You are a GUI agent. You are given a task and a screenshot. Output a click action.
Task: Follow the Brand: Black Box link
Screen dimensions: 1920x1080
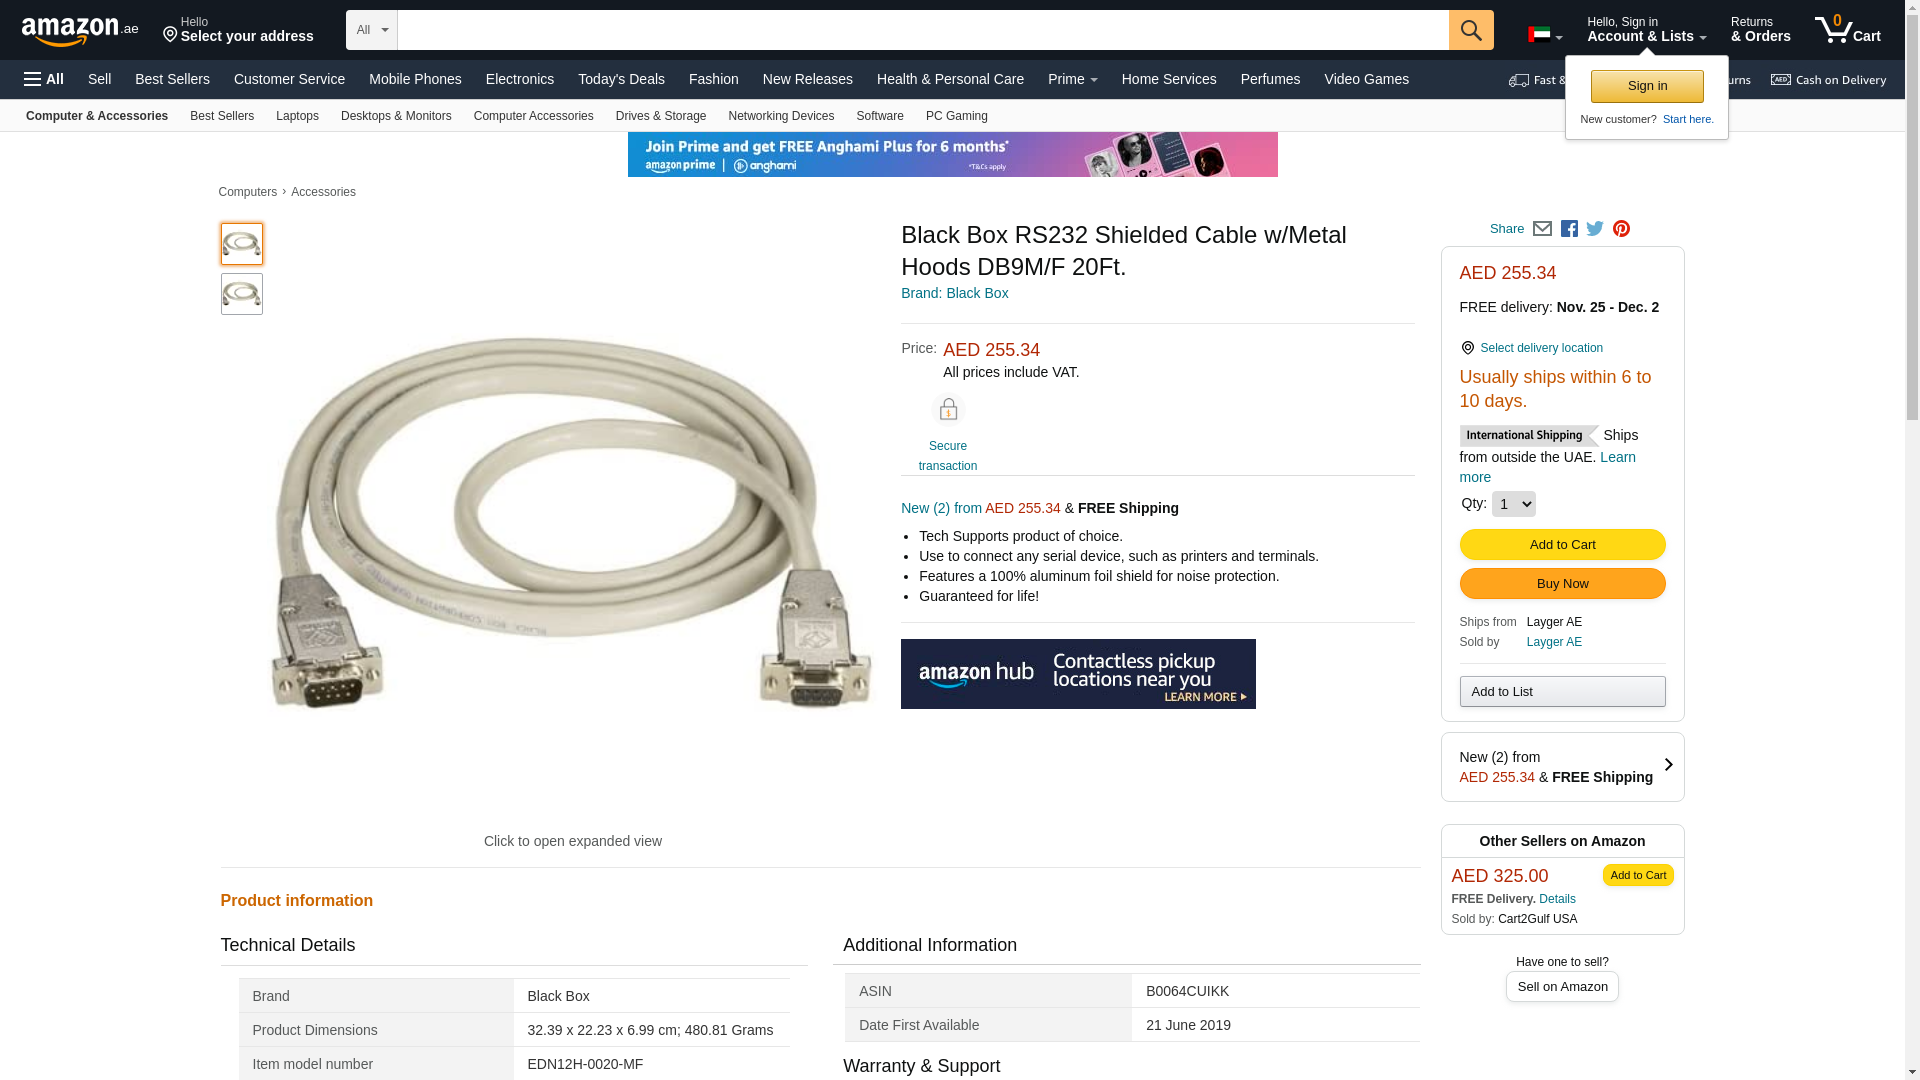click(x=954, y=293)
